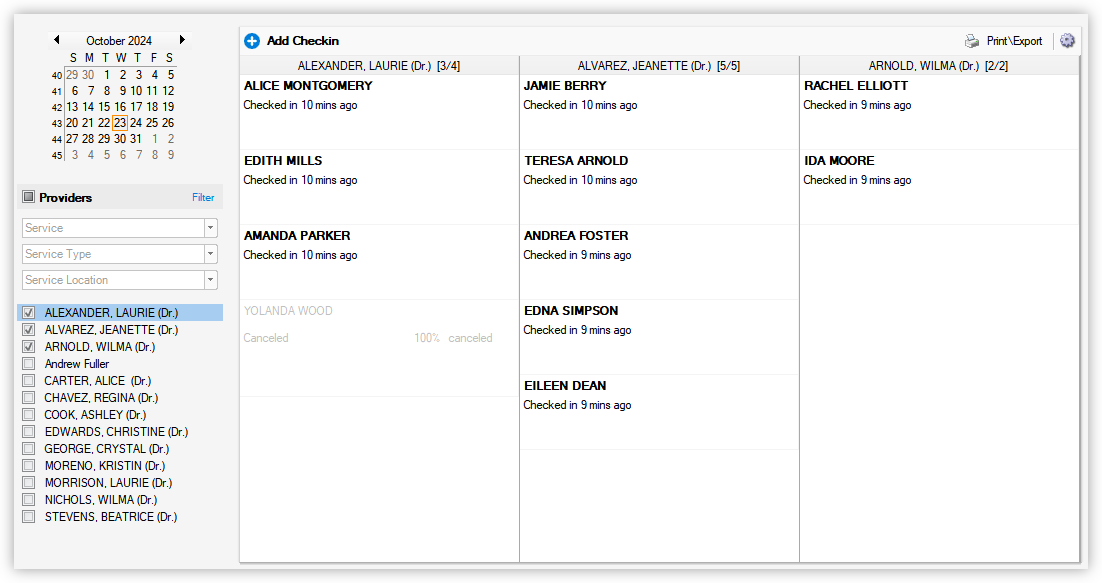Screen dimensions: 1102x583
Task: Enable the CARTER, ALICE provider checkbox
Action: (28, 380)
